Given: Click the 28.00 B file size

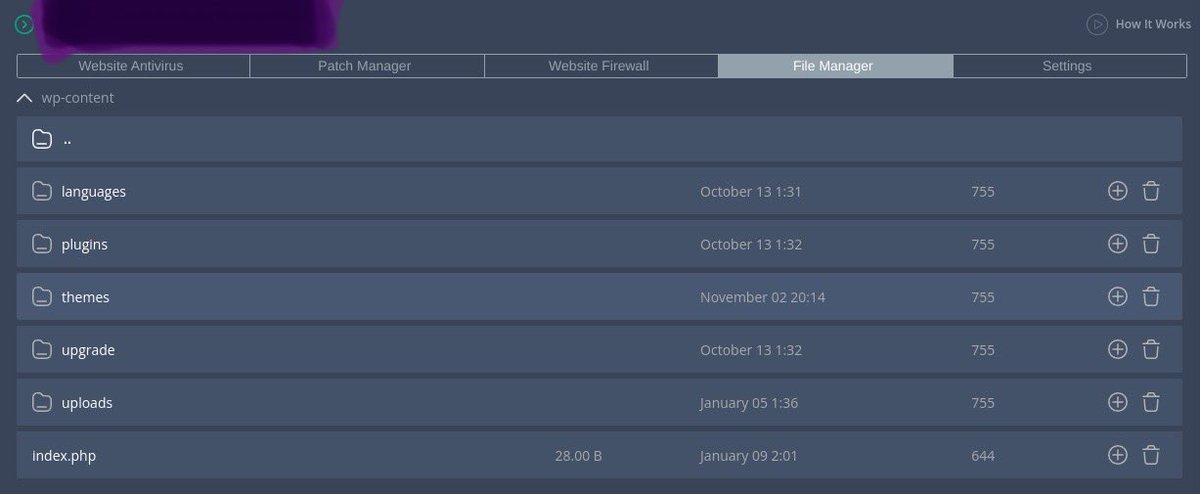Looking at the screenshot, I should [x=579, y=456].
